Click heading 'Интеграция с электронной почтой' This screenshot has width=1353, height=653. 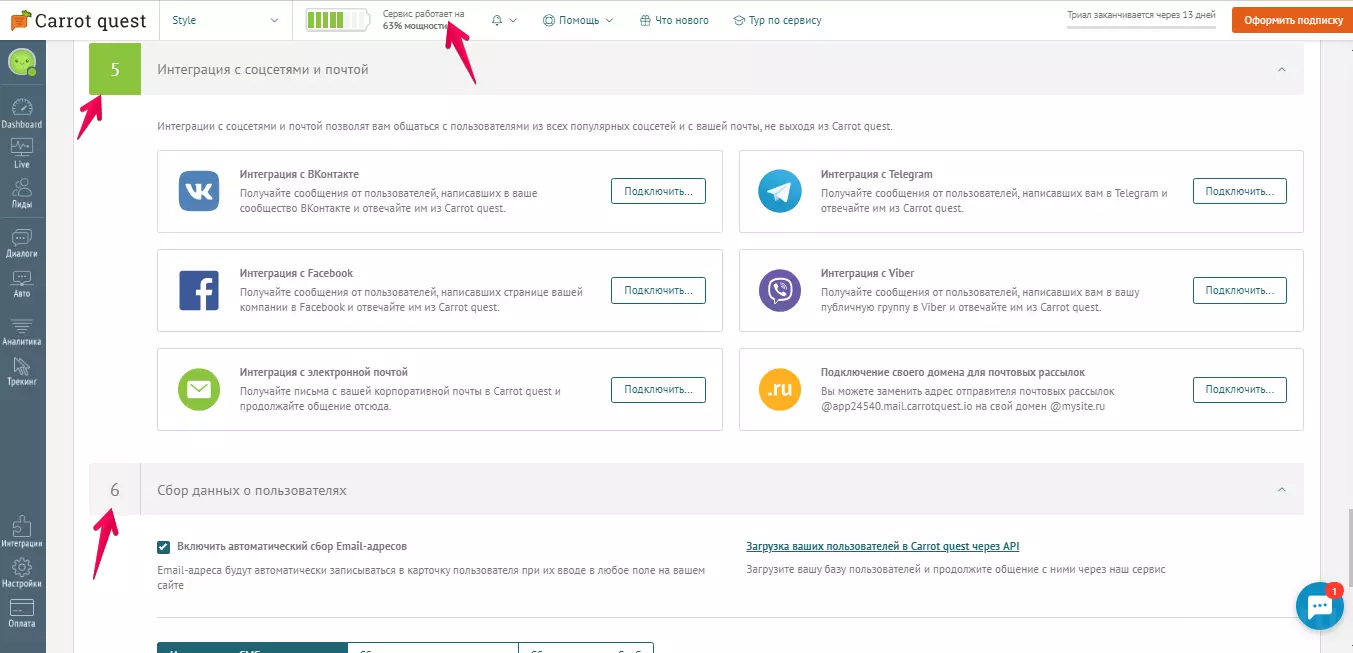pos(324,372)
